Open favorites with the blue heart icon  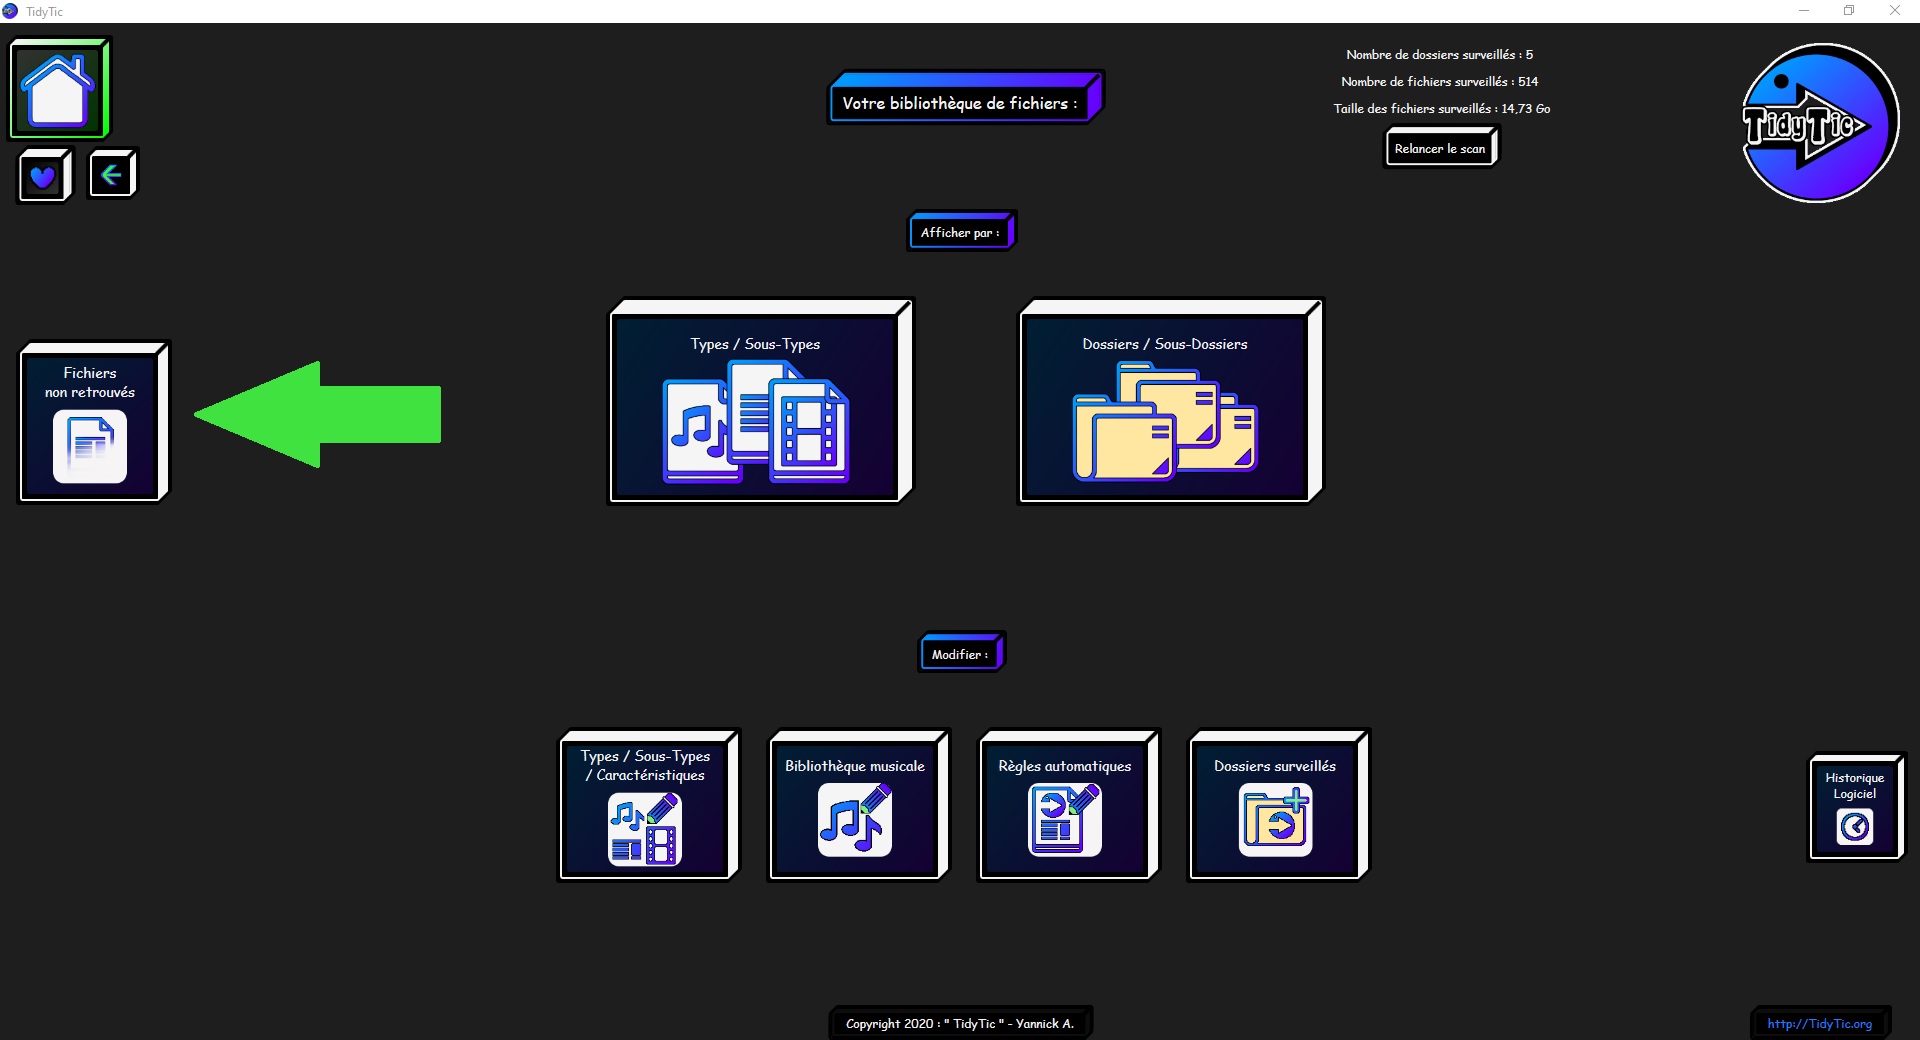tap(44, 176)
